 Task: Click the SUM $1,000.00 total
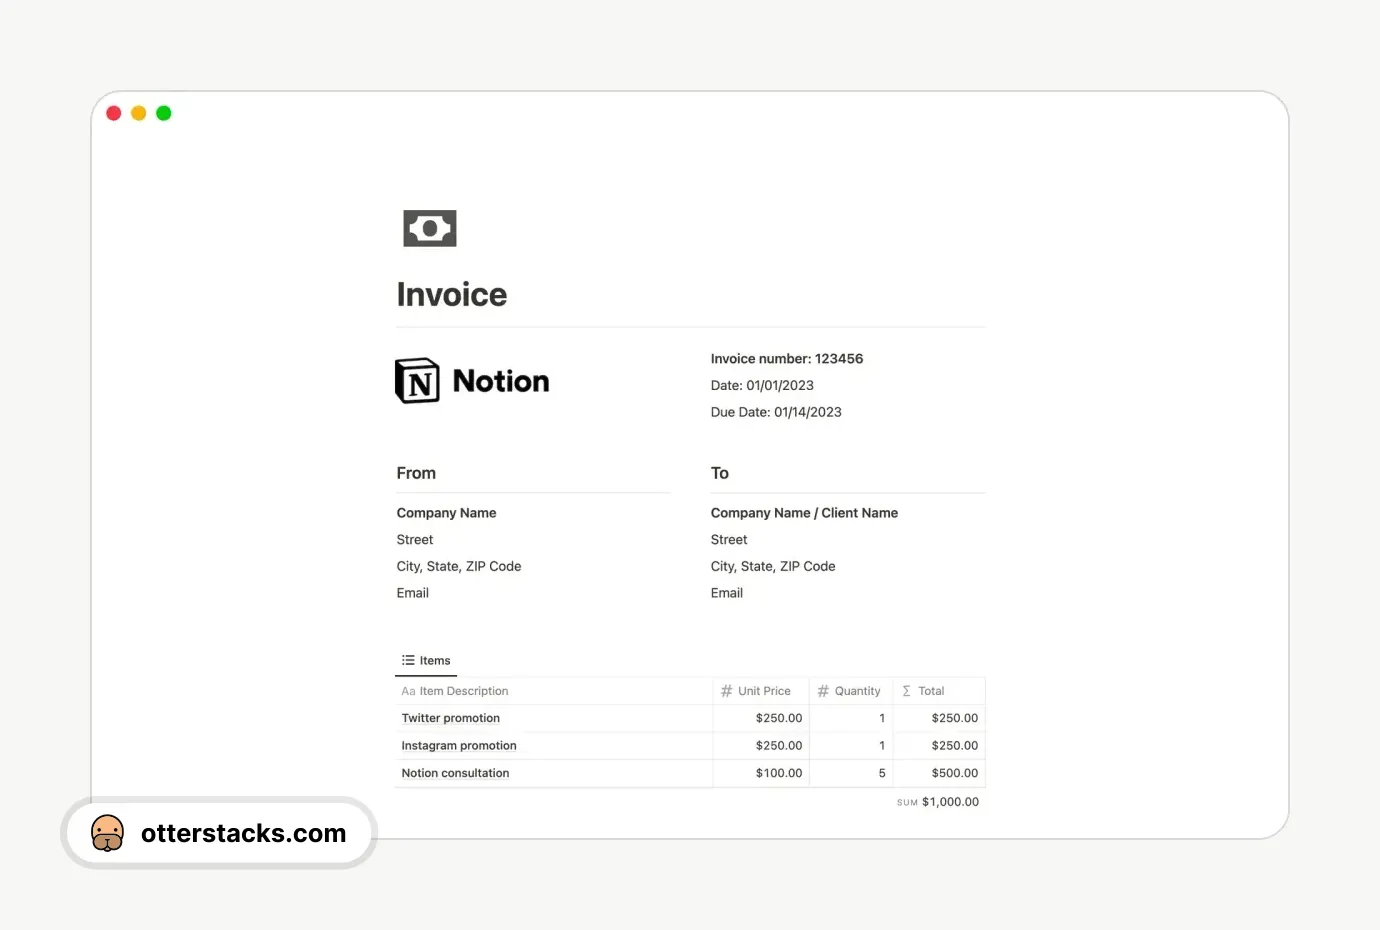(x=938, y=802)
